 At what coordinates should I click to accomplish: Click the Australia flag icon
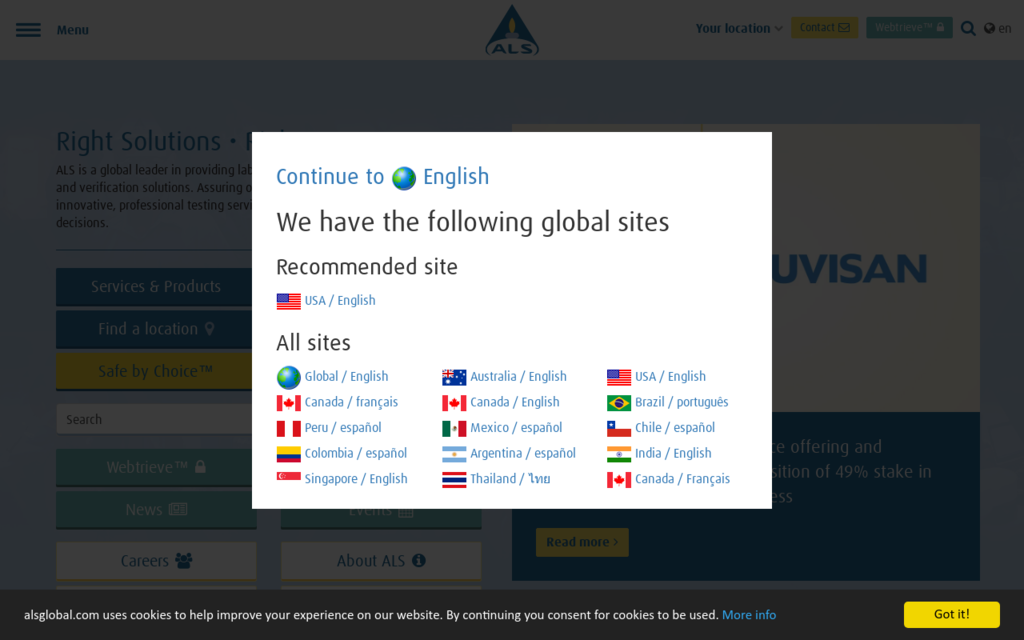(x=454, y=377)
